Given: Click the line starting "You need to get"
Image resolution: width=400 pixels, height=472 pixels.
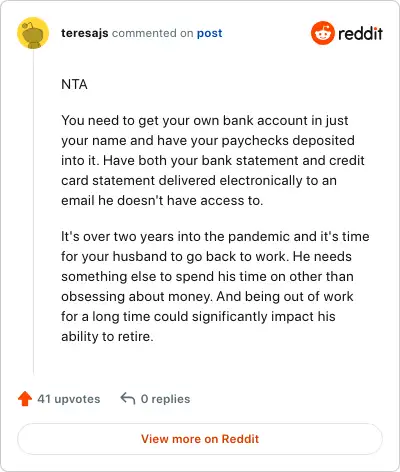Looking at the screenshot, I should 205,121.
